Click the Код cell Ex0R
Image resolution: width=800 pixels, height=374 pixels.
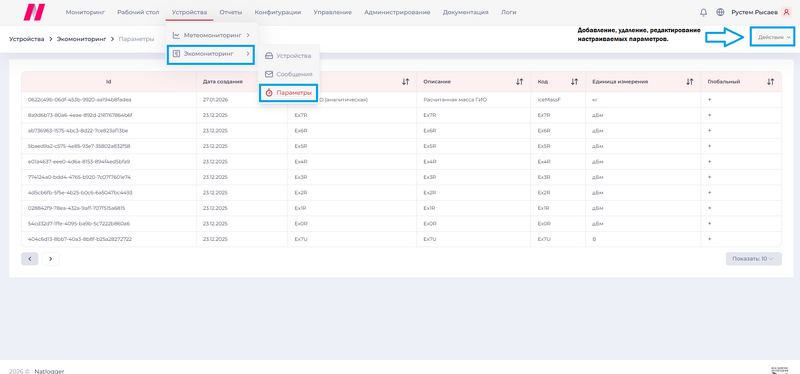pyautogui.click(x=544, y=223)
